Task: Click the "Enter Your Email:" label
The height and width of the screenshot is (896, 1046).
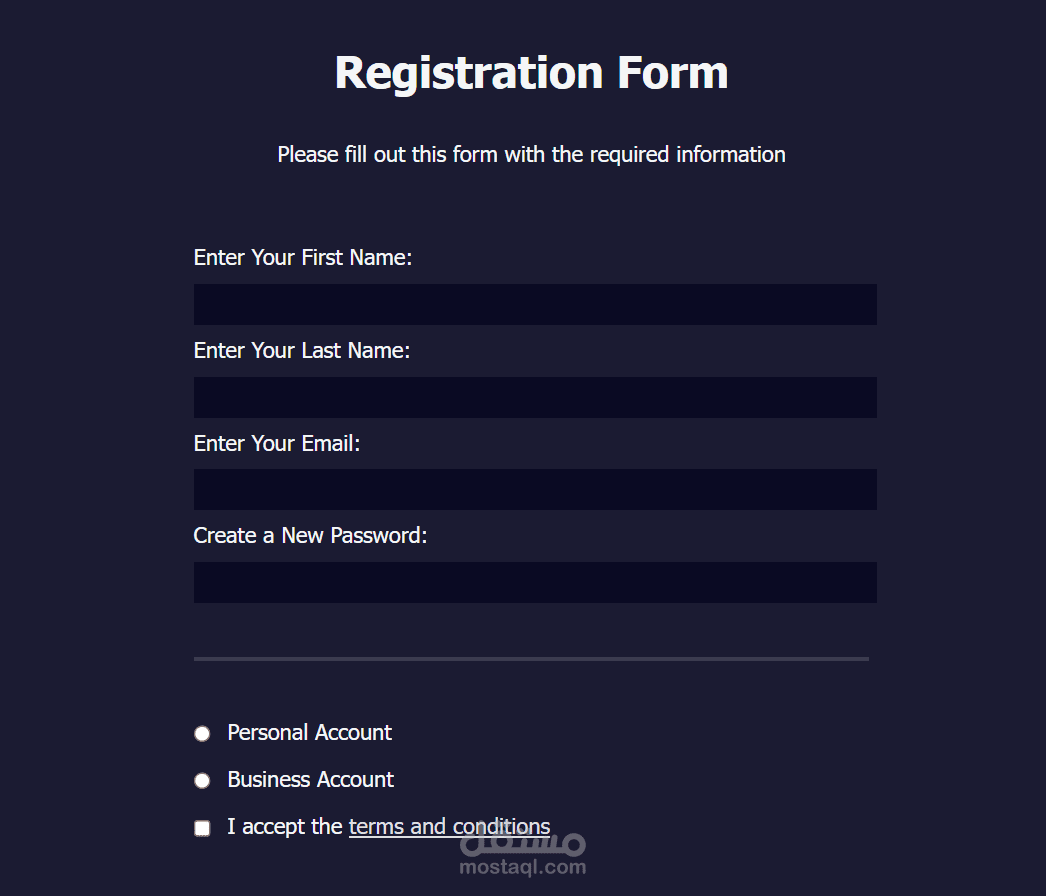Action: click(277, 444)
